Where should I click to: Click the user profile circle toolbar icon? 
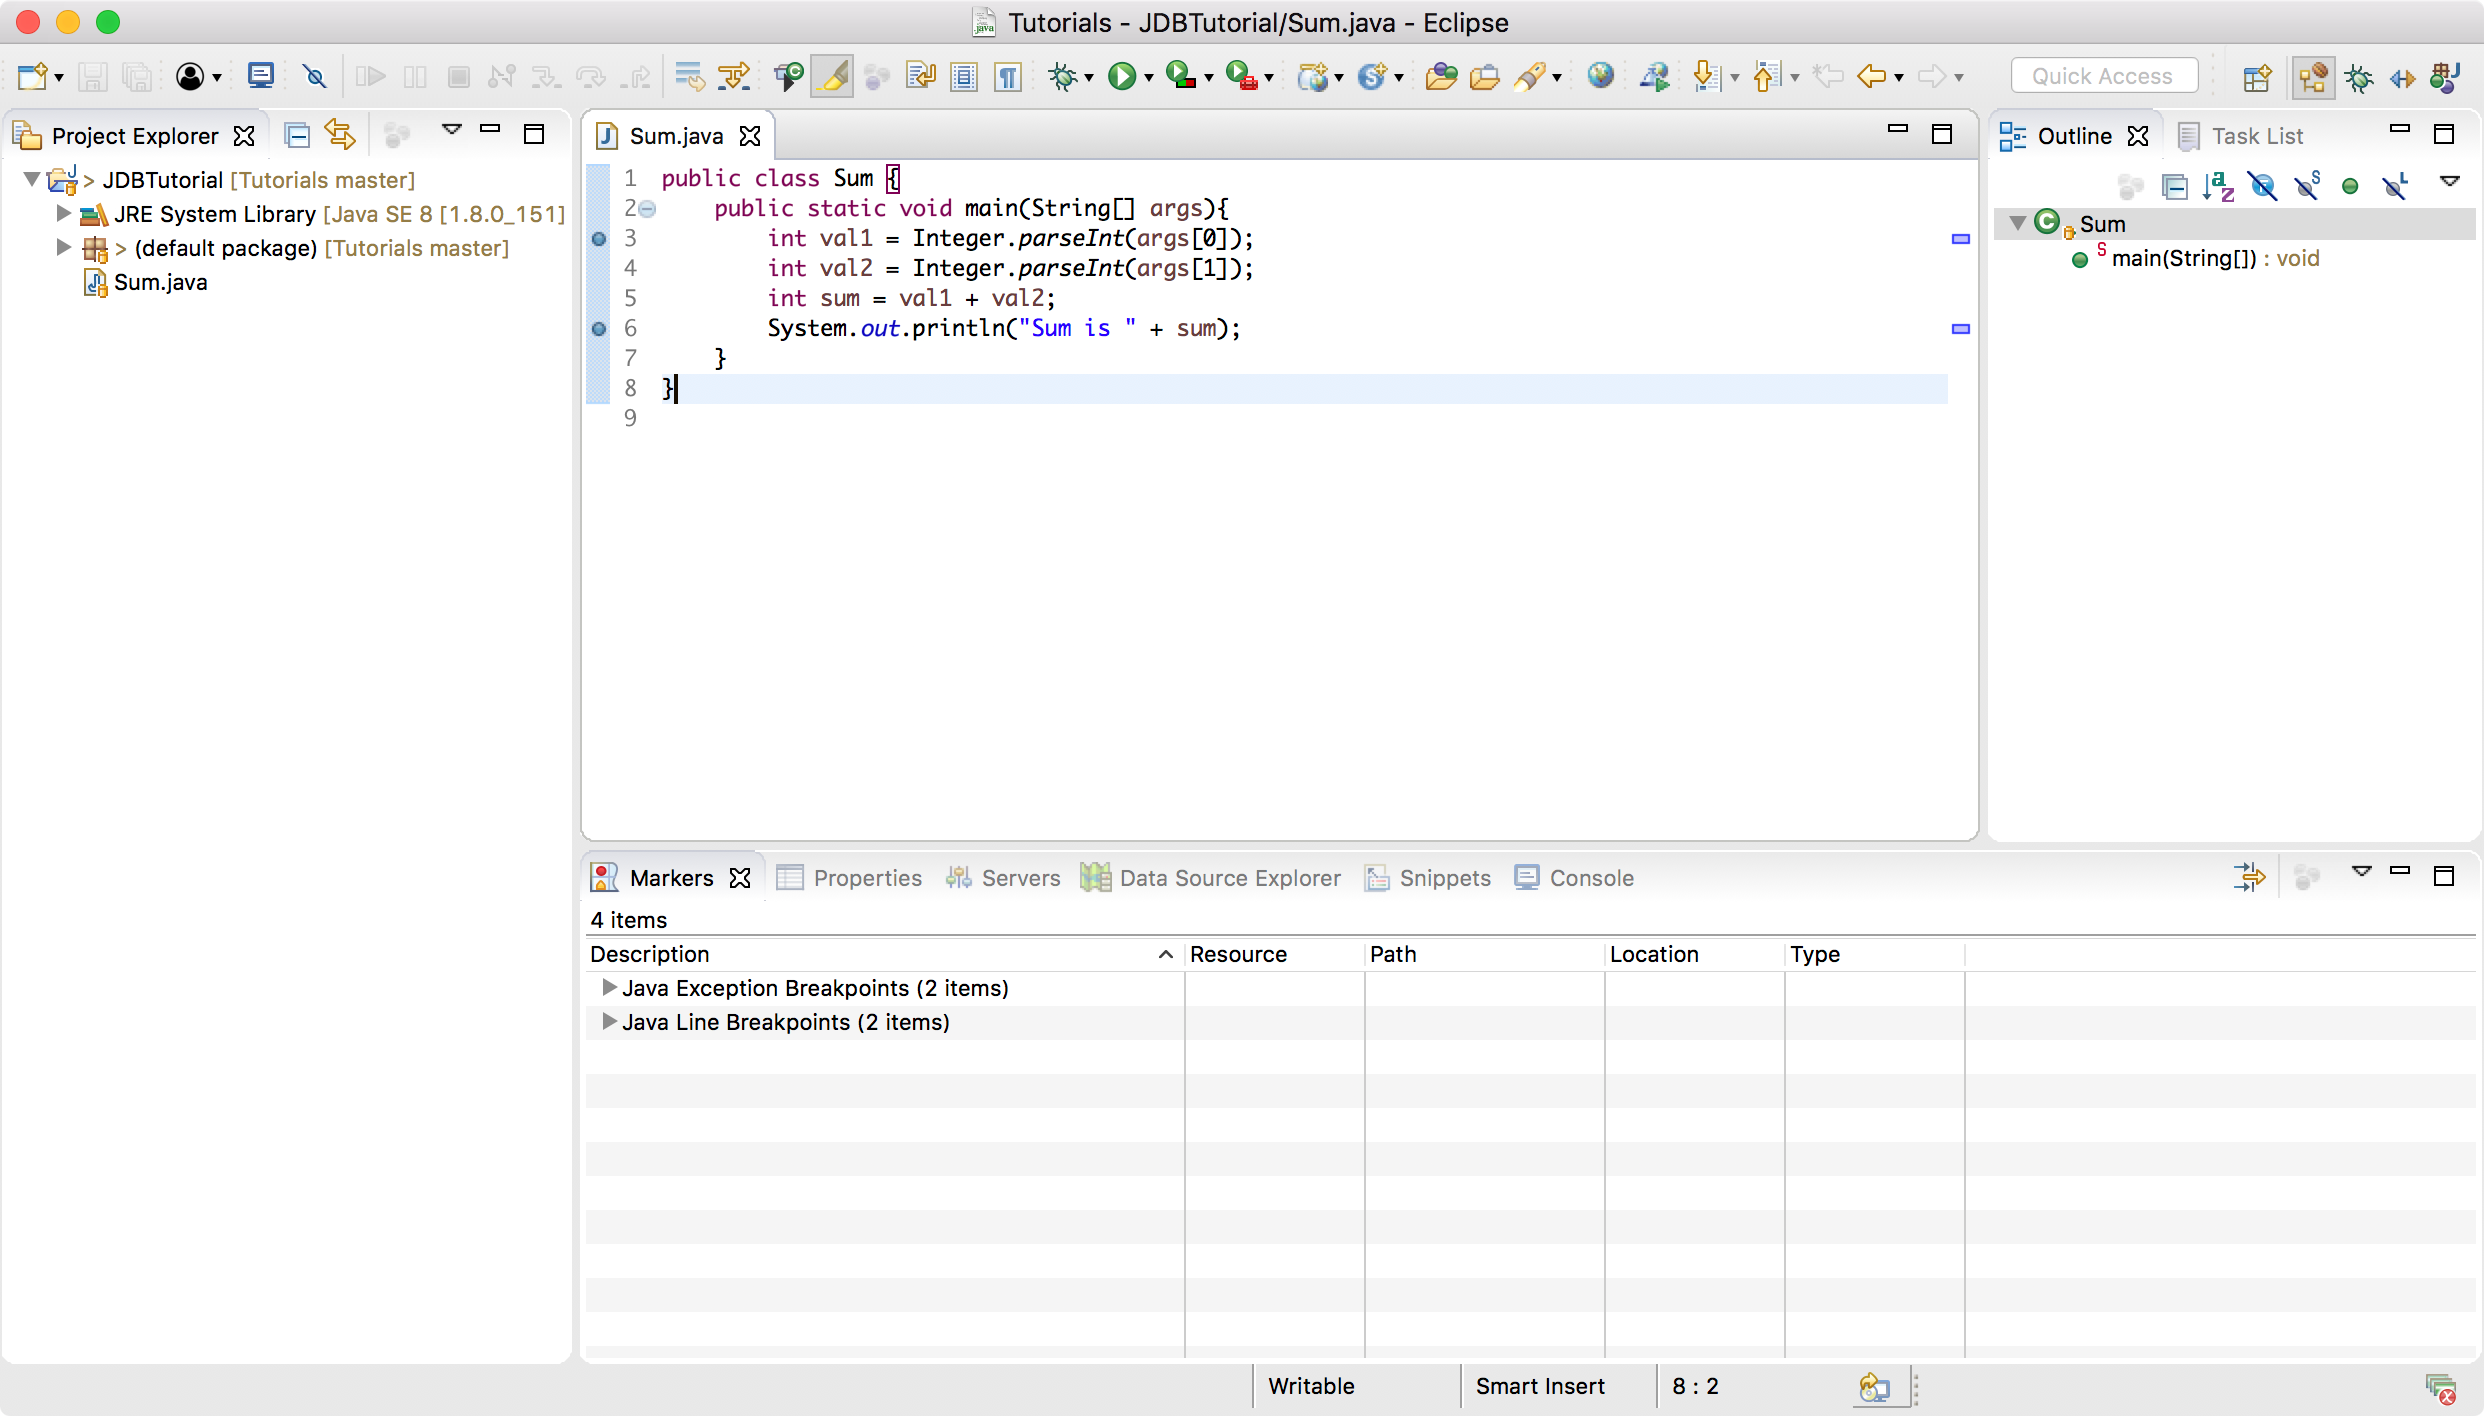[x=190, y=77]
